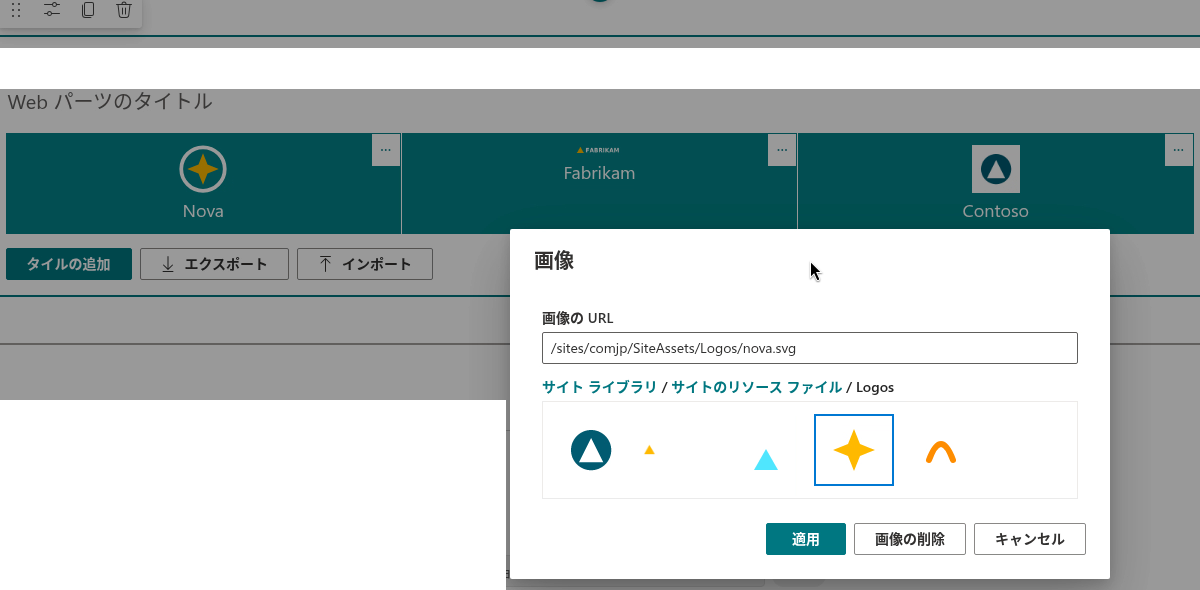This screenshot has width=1200, height=590.
Task: Go to サイト ライブラリ breadcrumb link
Action: [600, 387]
